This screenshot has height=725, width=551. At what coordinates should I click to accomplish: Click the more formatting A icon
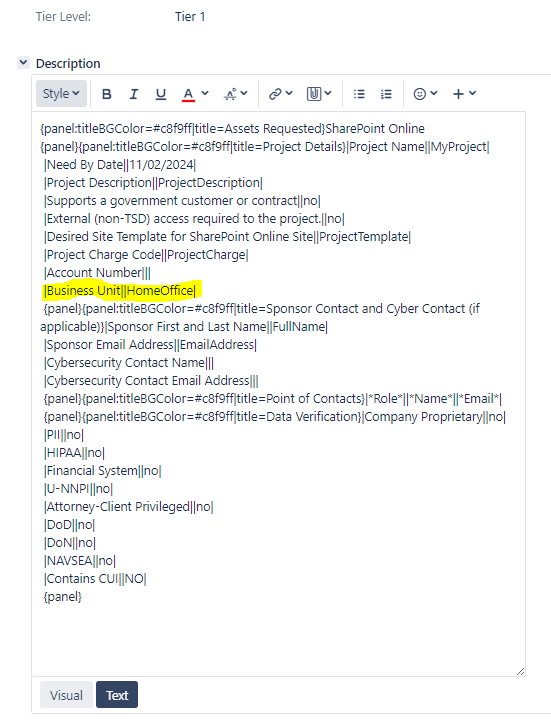pos(230,94)
